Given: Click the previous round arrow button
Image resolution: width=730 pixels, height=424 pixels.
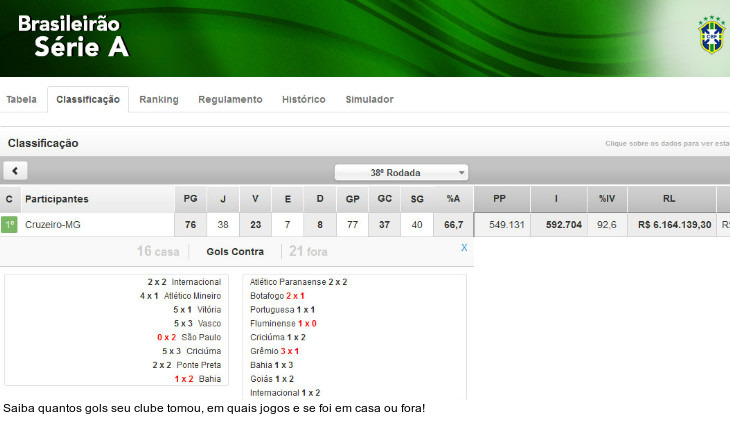Looking at the screenshot, I should pyautogui.click(x=15, y=171).
